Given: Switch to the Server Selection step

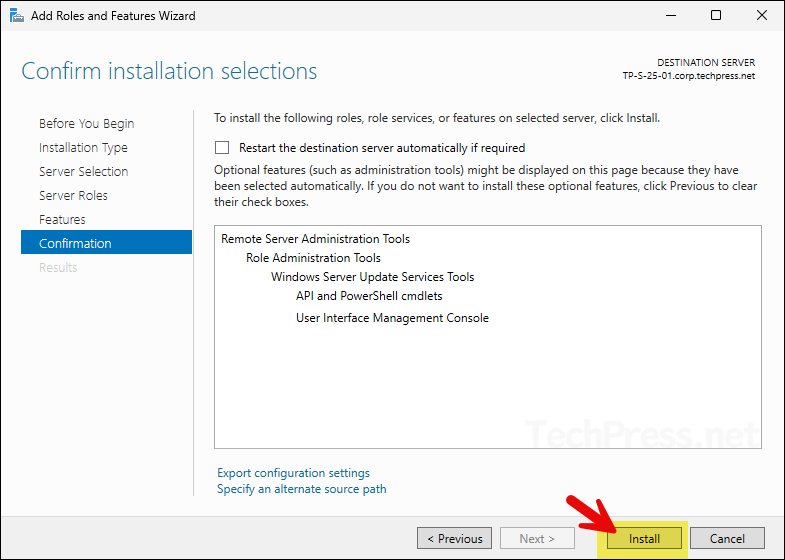Looking at the screenshot, I should click(83, 172).
